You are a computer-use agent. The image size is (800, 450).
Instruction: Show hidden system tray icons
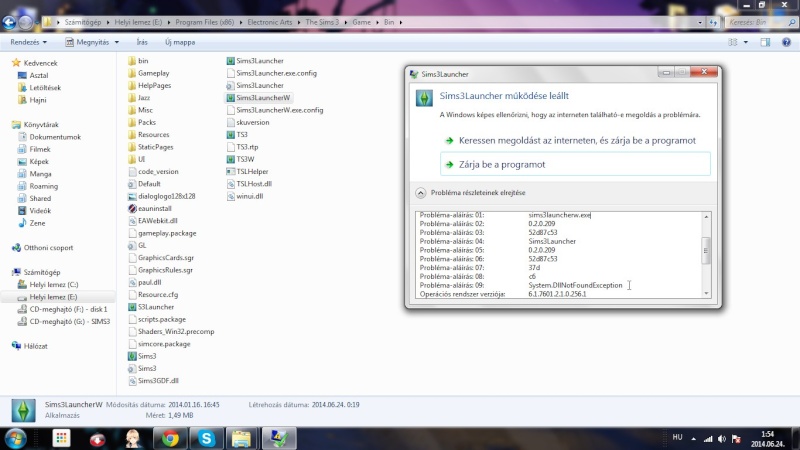click(x=693, y=439)
